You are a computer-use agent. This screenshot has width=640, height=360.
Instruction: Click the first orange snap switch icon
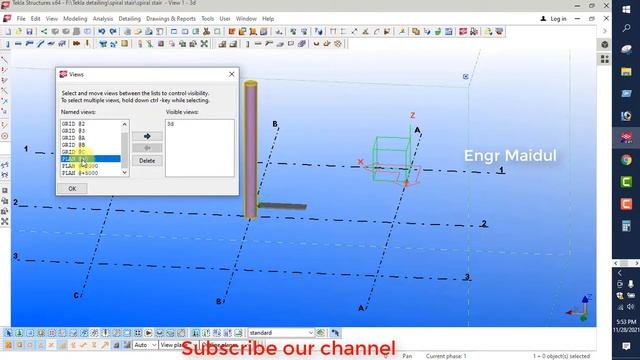(8, 345)
